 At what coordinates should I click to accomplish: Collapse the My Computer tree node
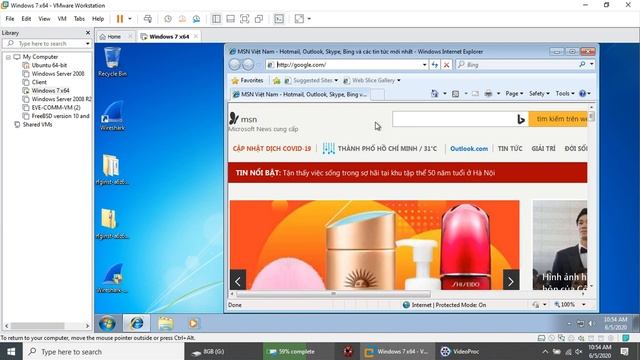point(8,57)
